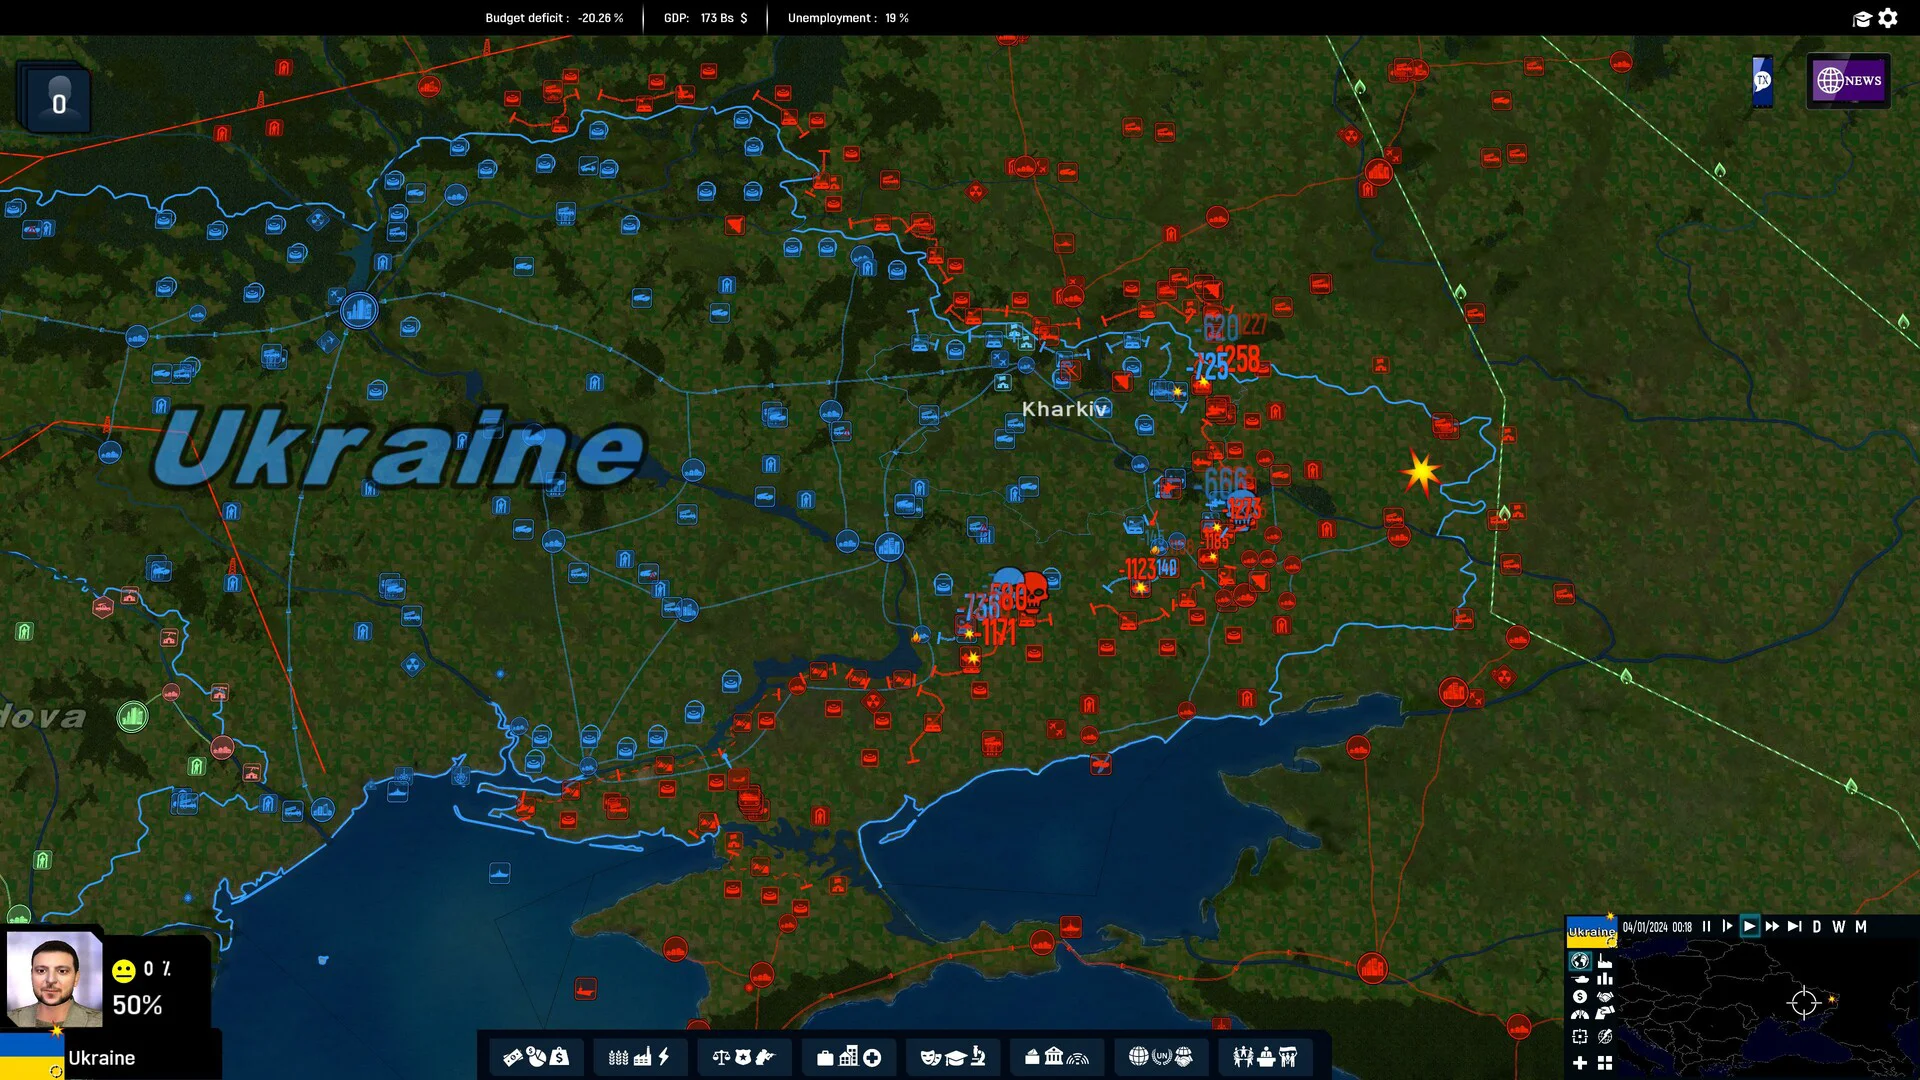Open the culture, education and research panel

point(952,1058)
